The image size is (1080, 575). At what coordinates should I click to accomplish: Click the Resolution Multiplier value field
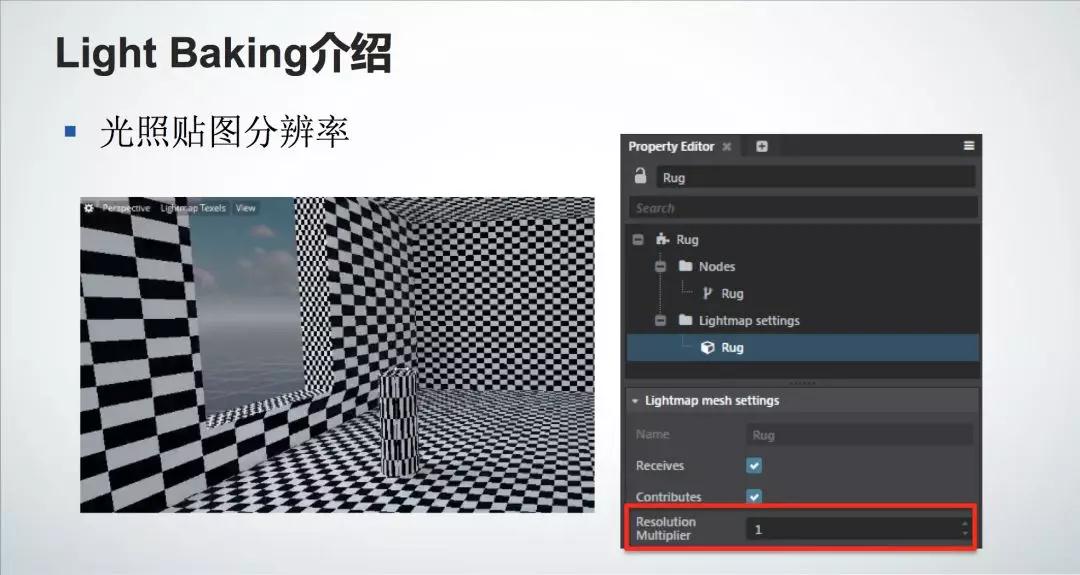point(854,529)
